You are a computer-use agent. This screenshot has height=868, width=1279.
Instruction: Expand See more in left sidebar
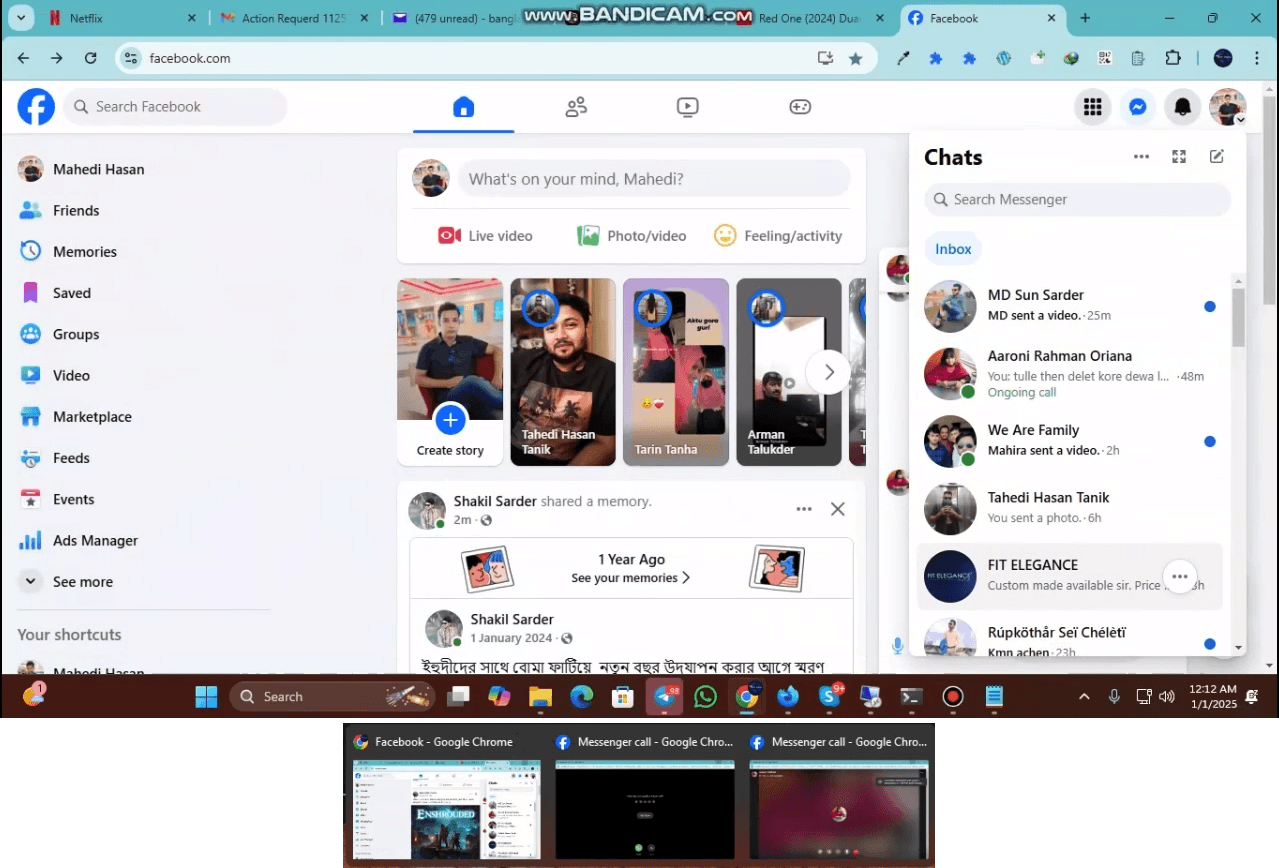[x=82, y=582]
